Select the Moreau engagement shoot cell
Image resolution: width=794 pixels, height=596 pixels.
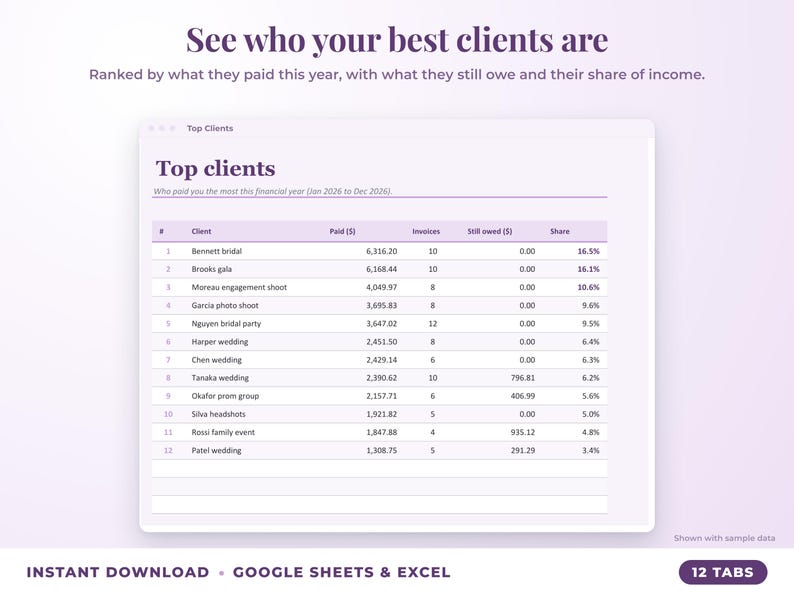(239, 288)
